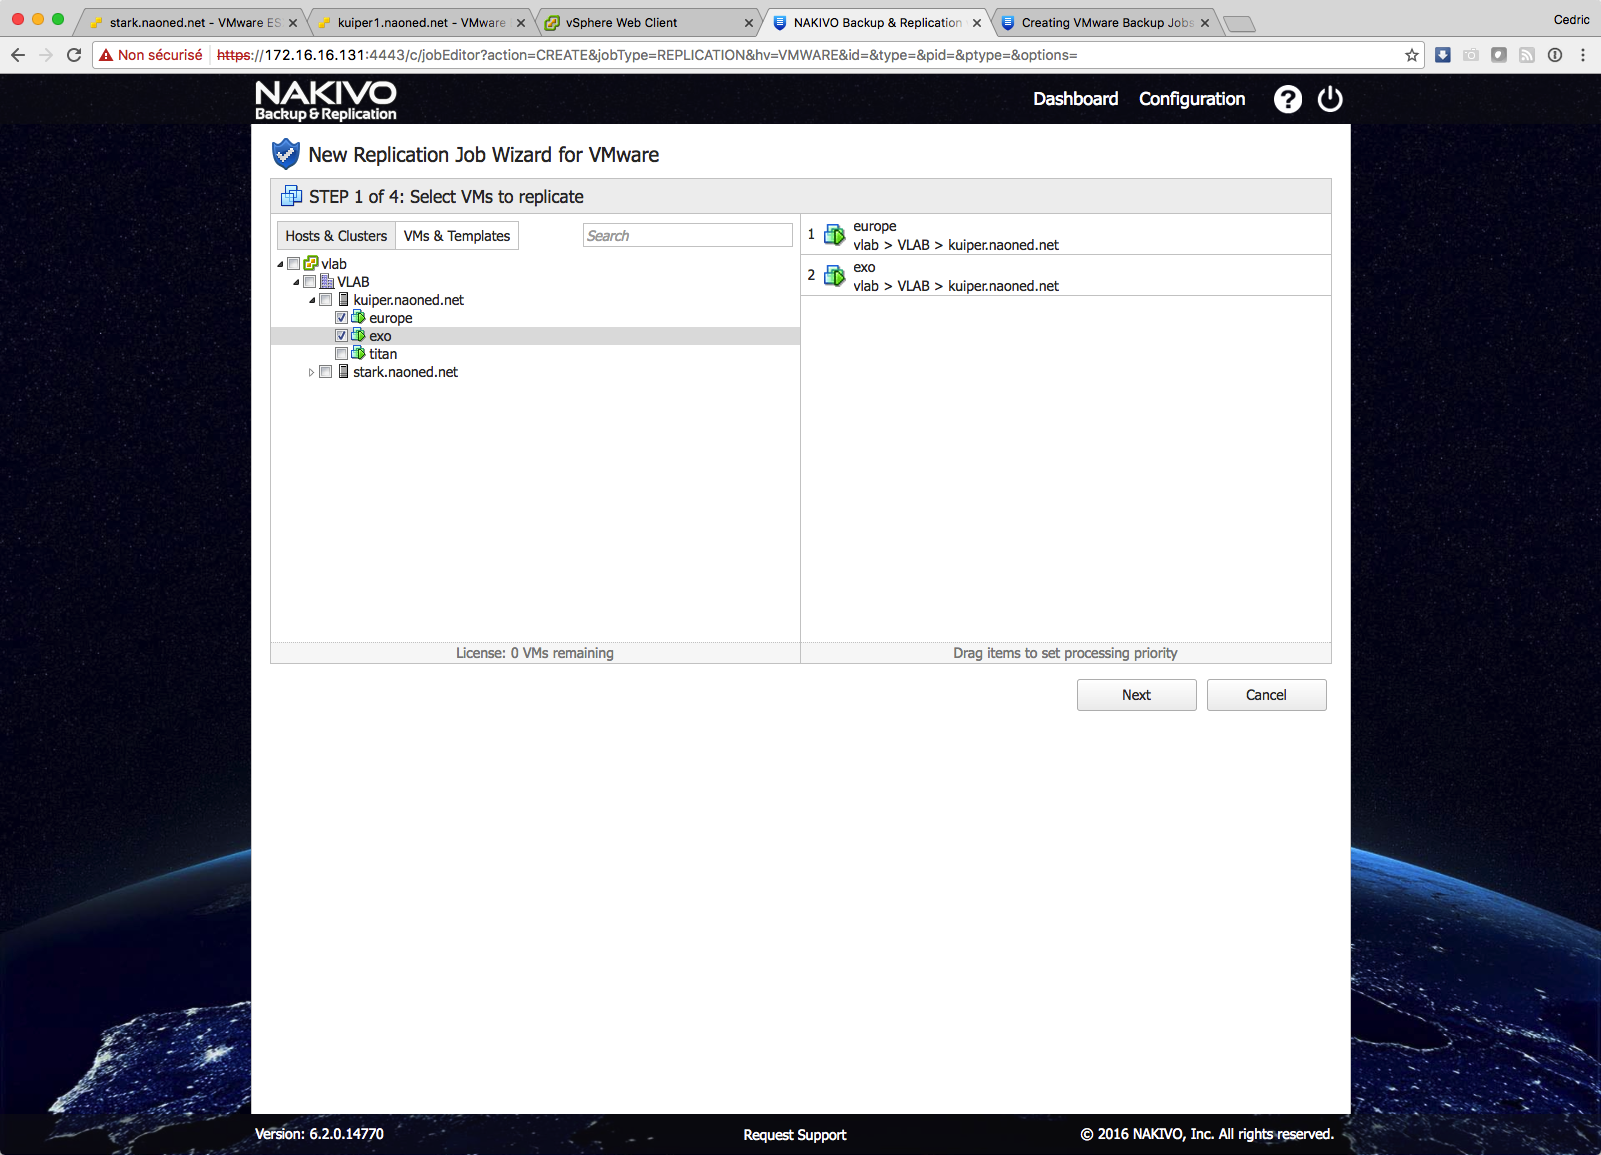Open the Request Support link
1601x1155 pixels.
794,1134
